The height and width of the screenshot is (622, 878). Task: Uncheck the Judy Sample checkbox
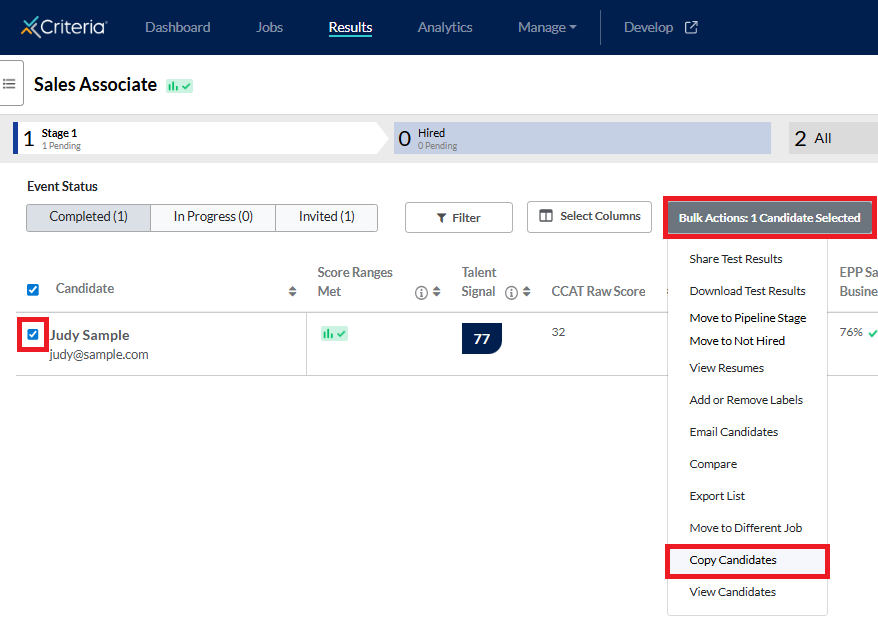click(x=33, y=334)
